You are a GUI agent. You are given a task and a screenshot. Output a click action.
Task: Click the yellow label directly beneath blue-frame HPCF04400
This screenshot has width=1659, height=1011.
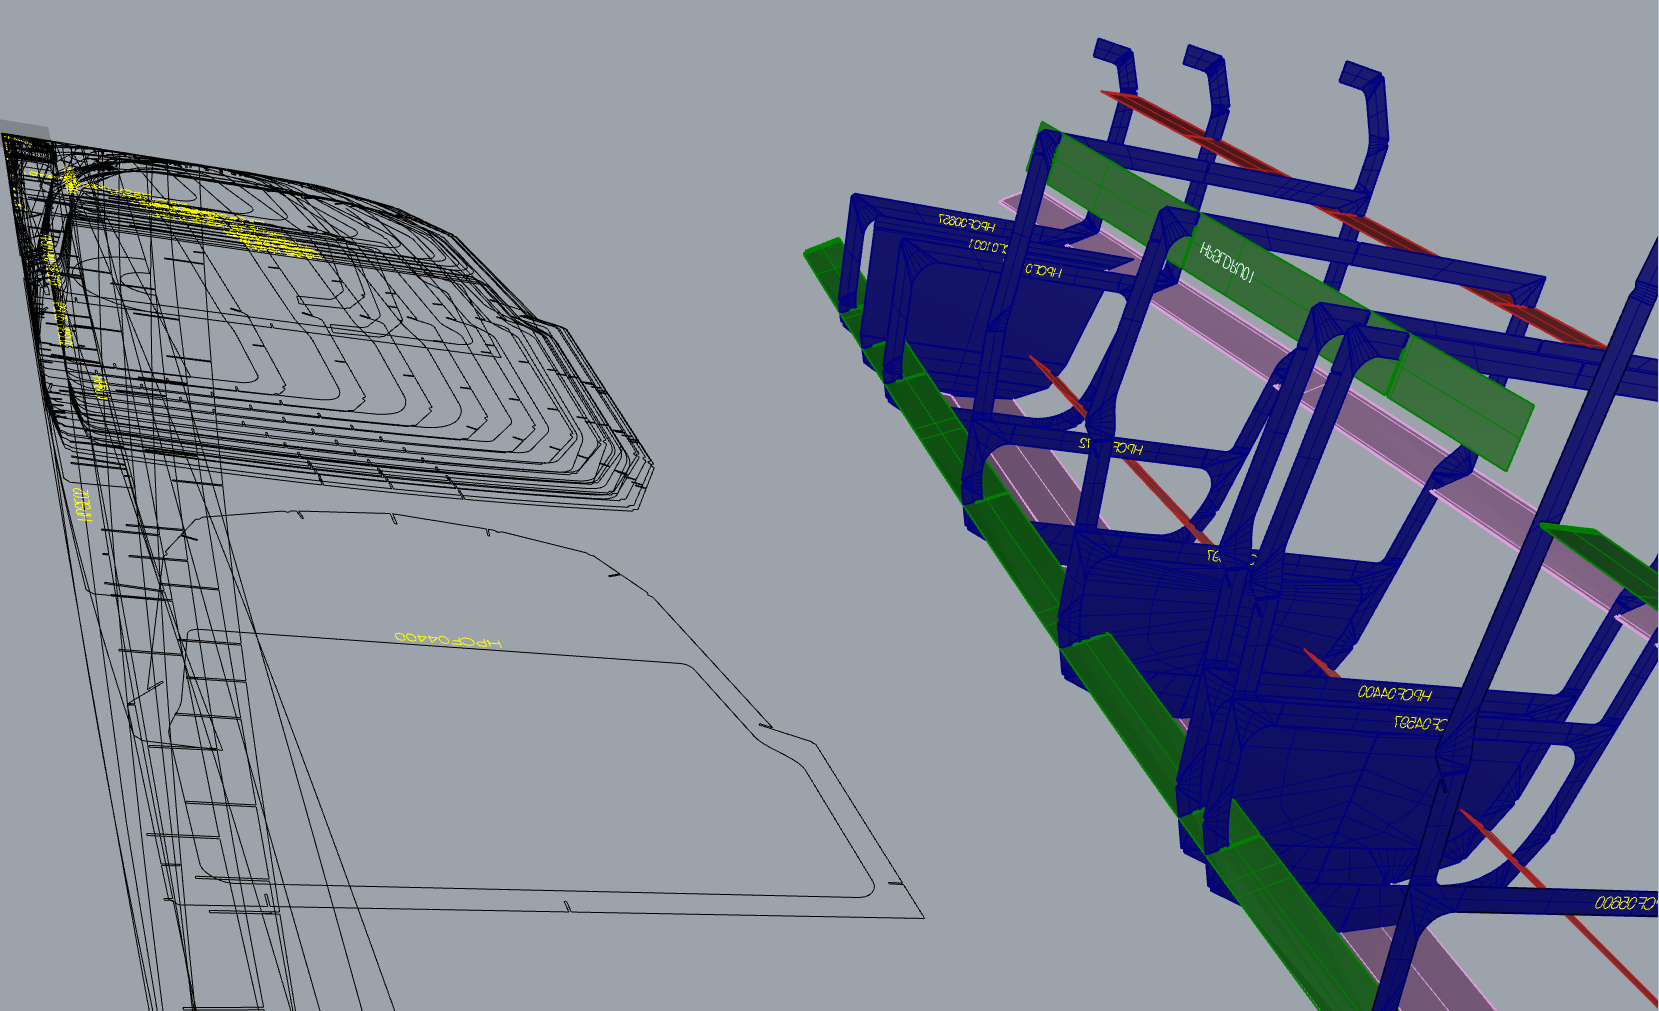point(1419,723)
